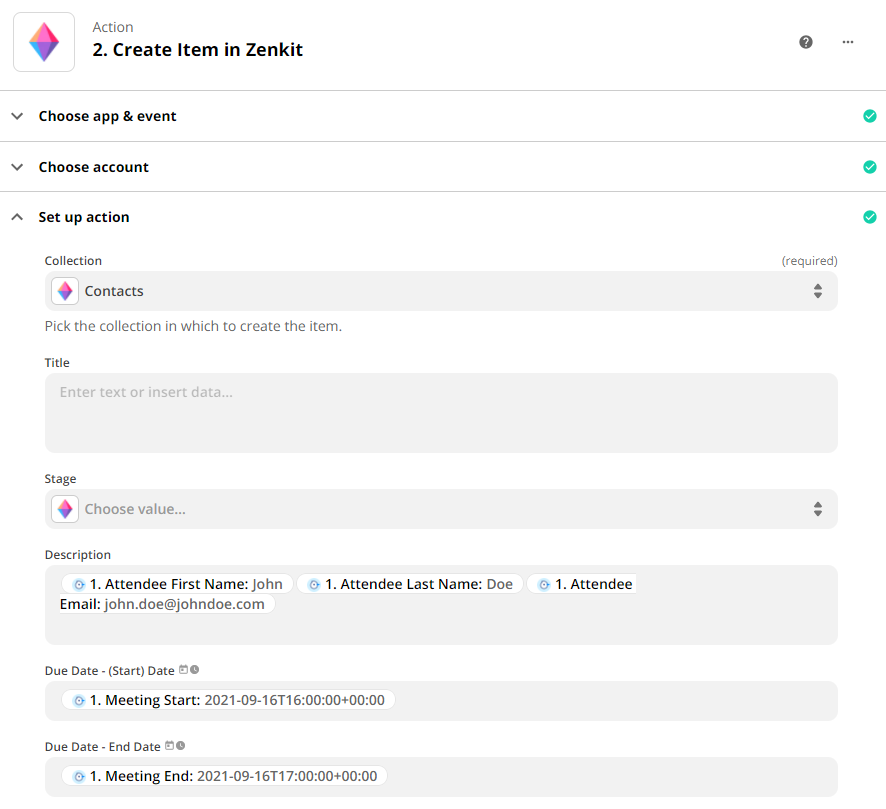Screen dimensions: 886x809
Task: Click green checkmark beside Choose app & event
Action: click(x=869, y=116)
